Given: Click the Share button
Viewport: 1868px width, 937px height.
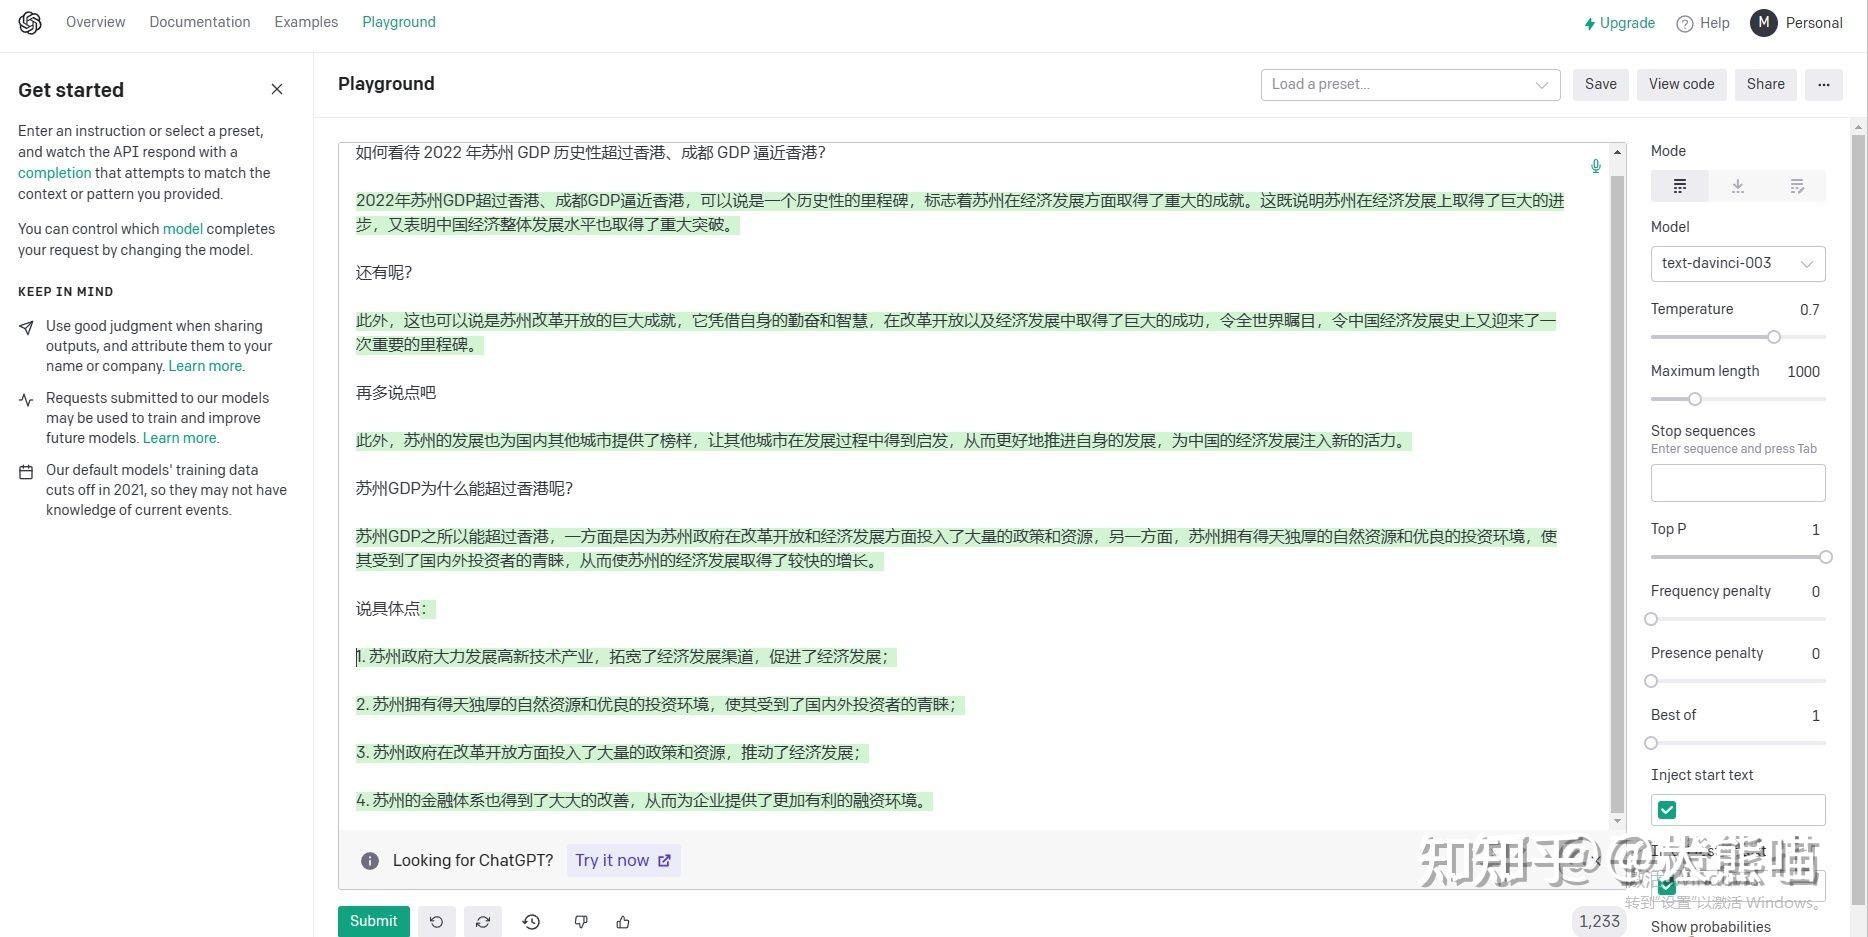Looking at the screenshot, I should coord(1766,85).
